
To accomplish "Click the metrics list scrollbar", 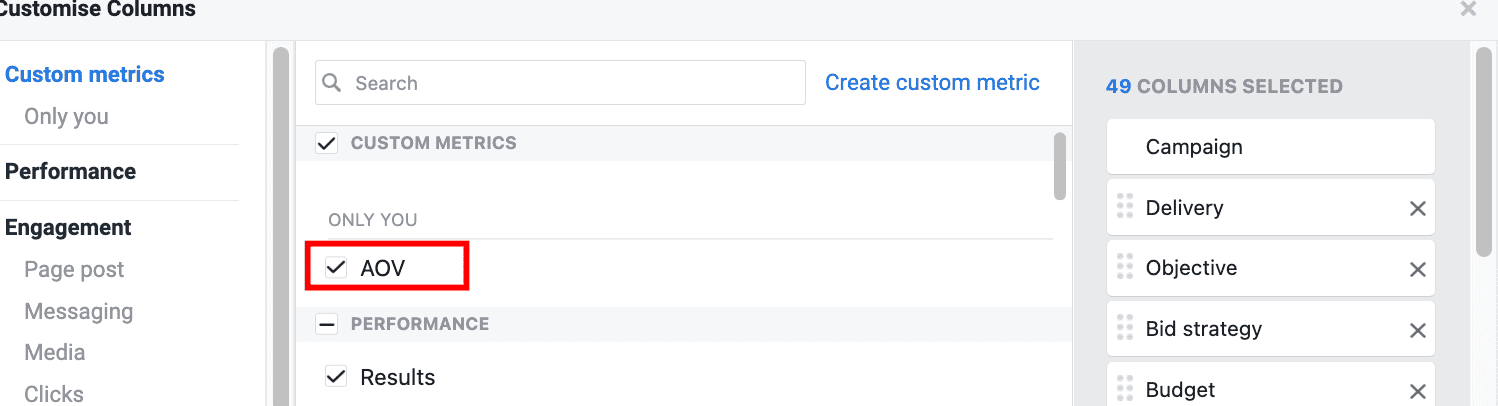I will click(x=1060, y=166).
